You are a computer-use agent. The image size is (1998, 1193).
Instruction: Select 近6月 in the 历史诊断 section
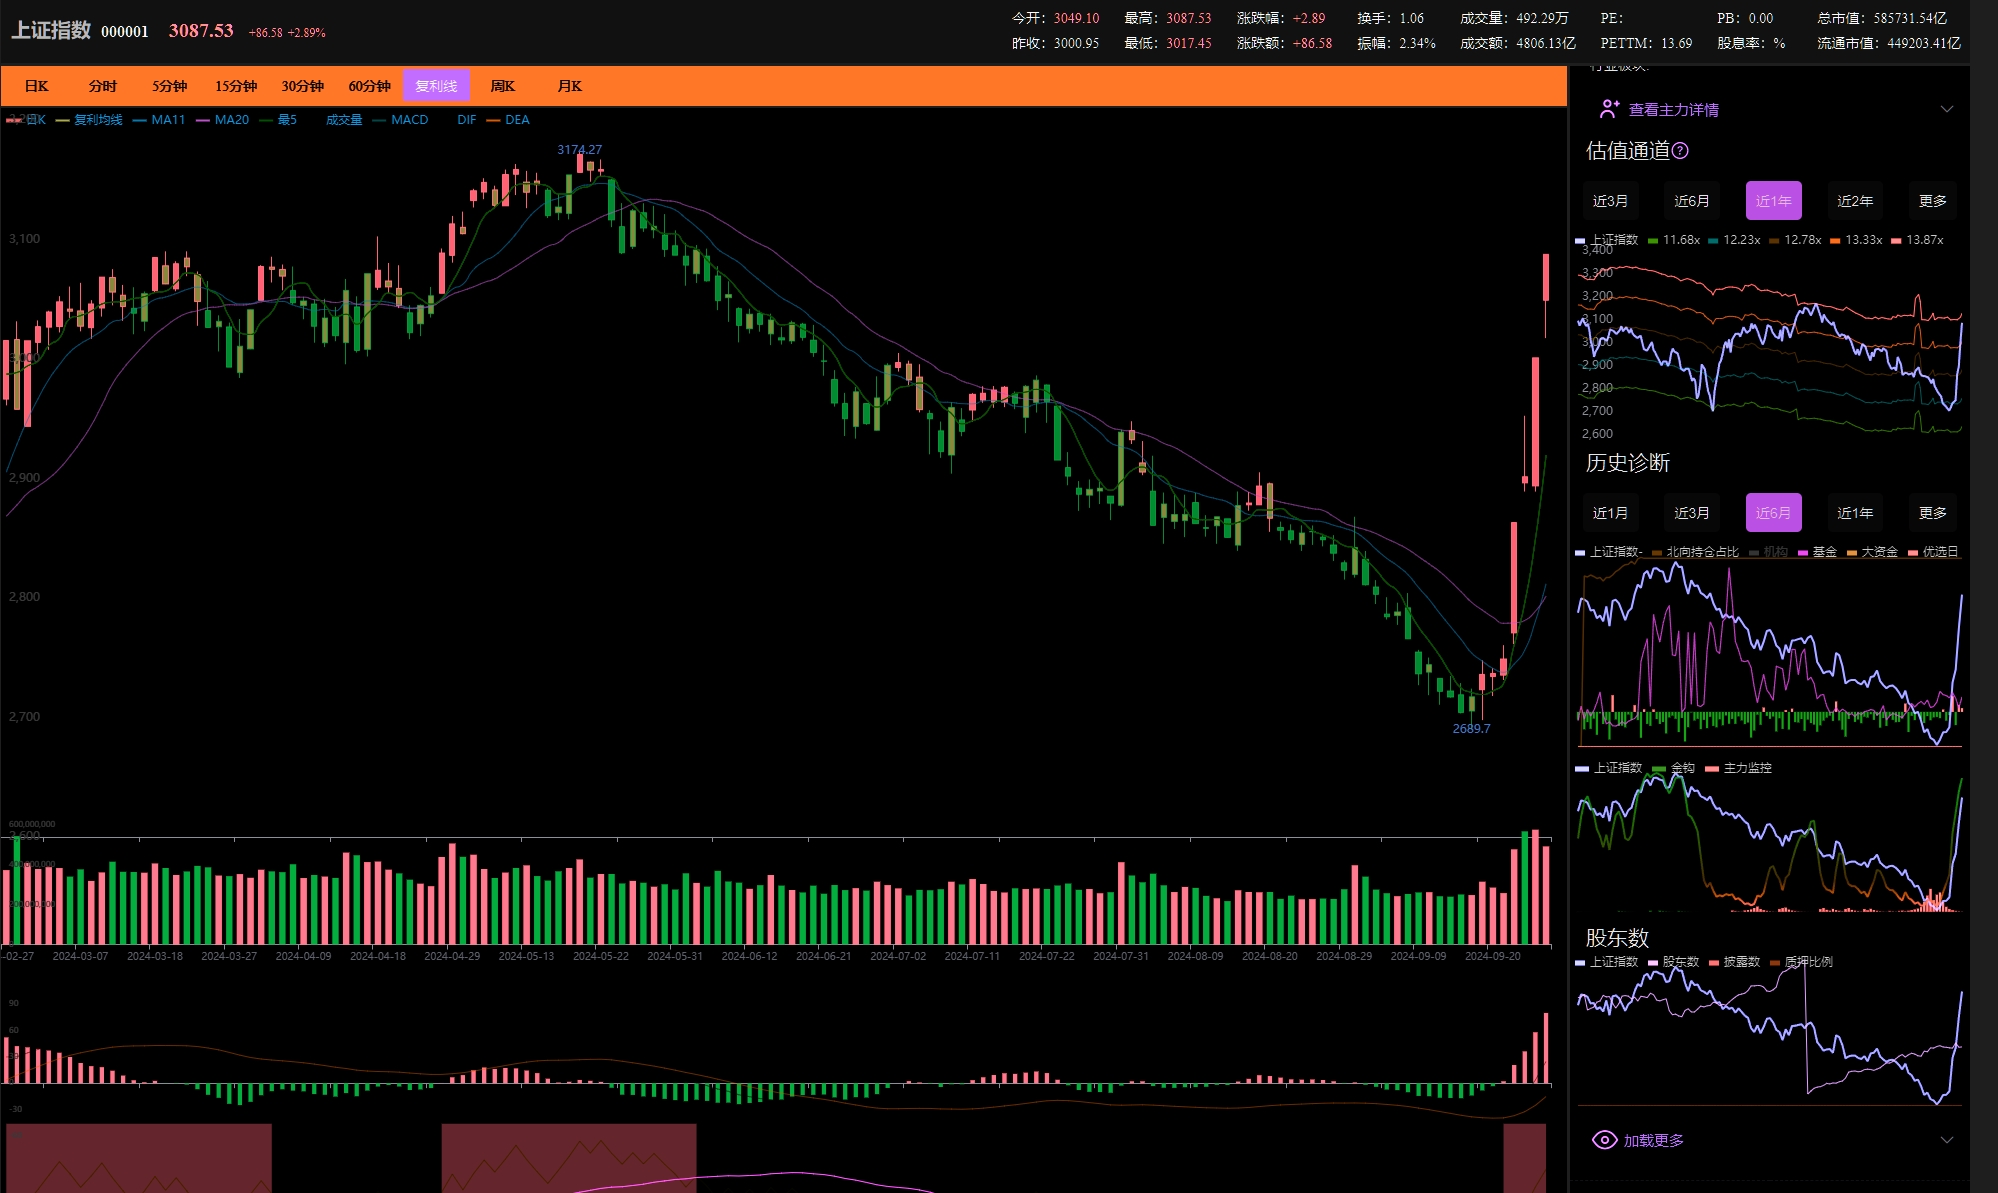[1774, 513]
